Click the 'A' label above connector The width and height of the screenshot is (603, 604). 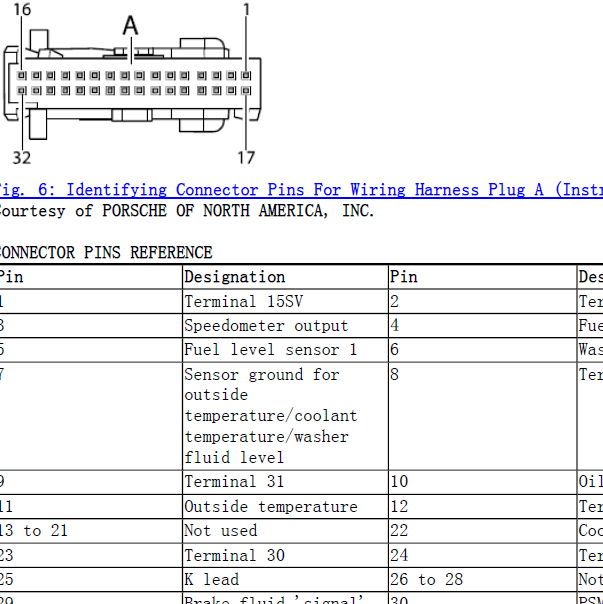[x=131, y=25]
